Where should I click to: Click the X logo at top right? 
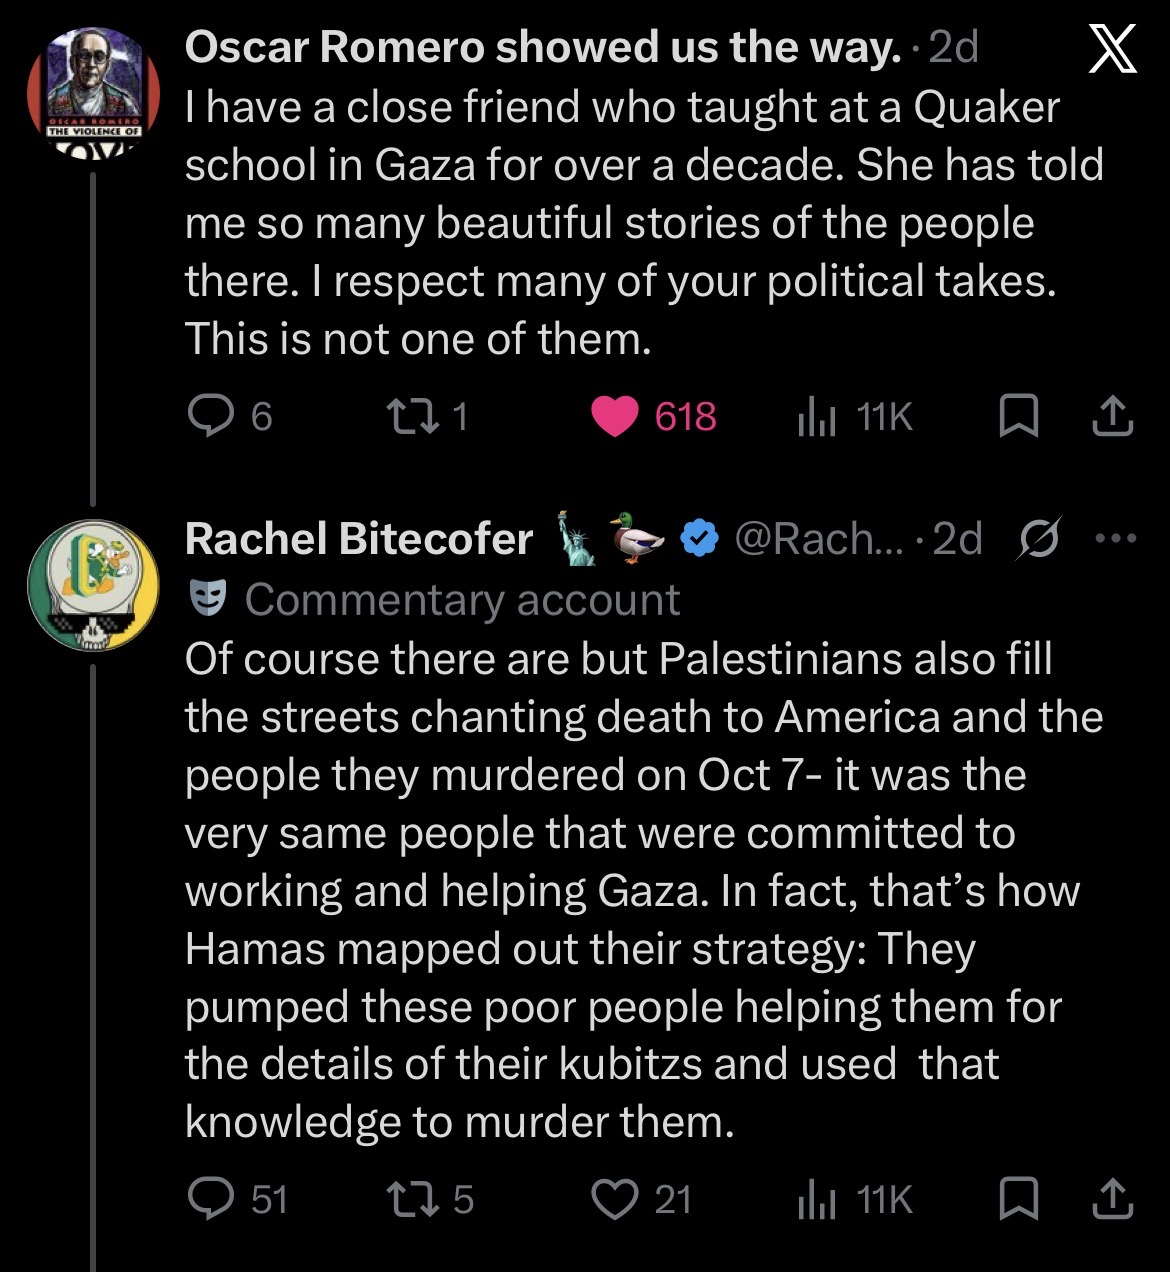click(1112, 49)
